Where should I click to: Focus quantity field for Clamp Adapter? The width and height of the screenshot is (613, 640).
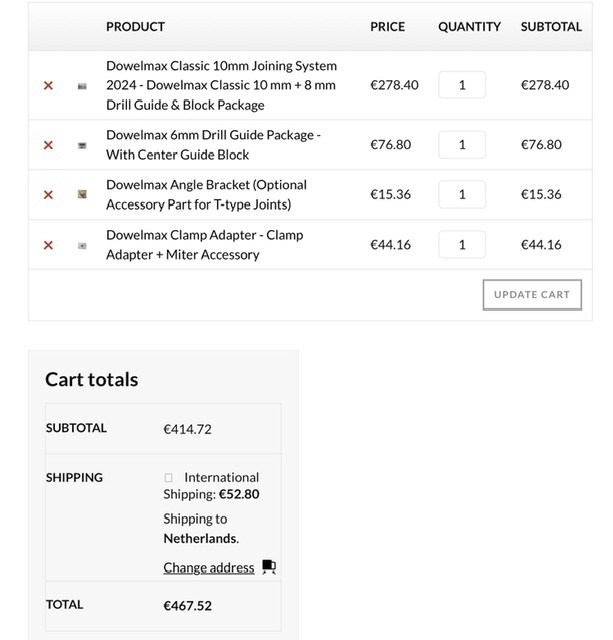click(x=462, y=244)
